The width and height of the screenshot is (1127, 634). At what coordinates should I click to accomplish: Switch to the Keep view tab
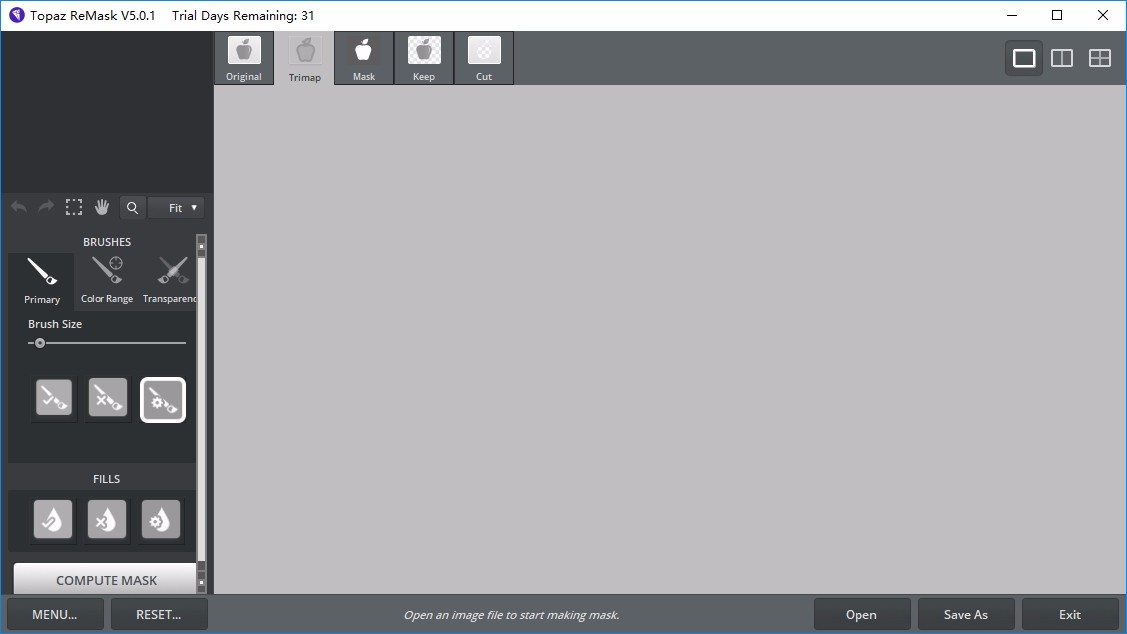pos(424,58)
